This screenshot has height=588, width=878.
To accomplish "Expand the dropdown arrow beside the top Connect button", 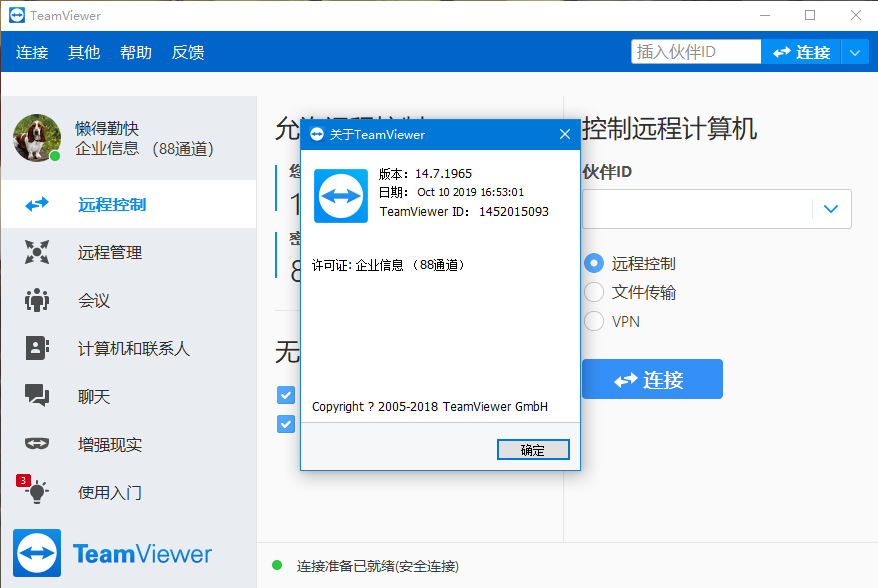I will tap(853, 52).
